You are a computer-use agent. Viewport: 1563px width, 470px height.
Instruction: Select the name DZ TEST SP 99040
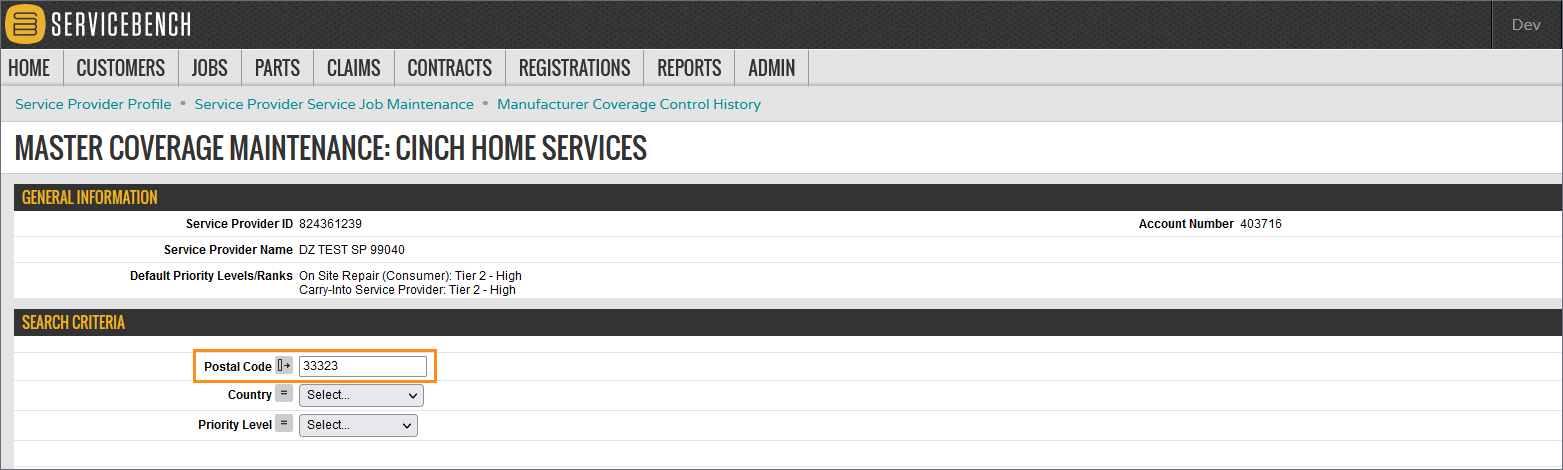tap(352, 250)
